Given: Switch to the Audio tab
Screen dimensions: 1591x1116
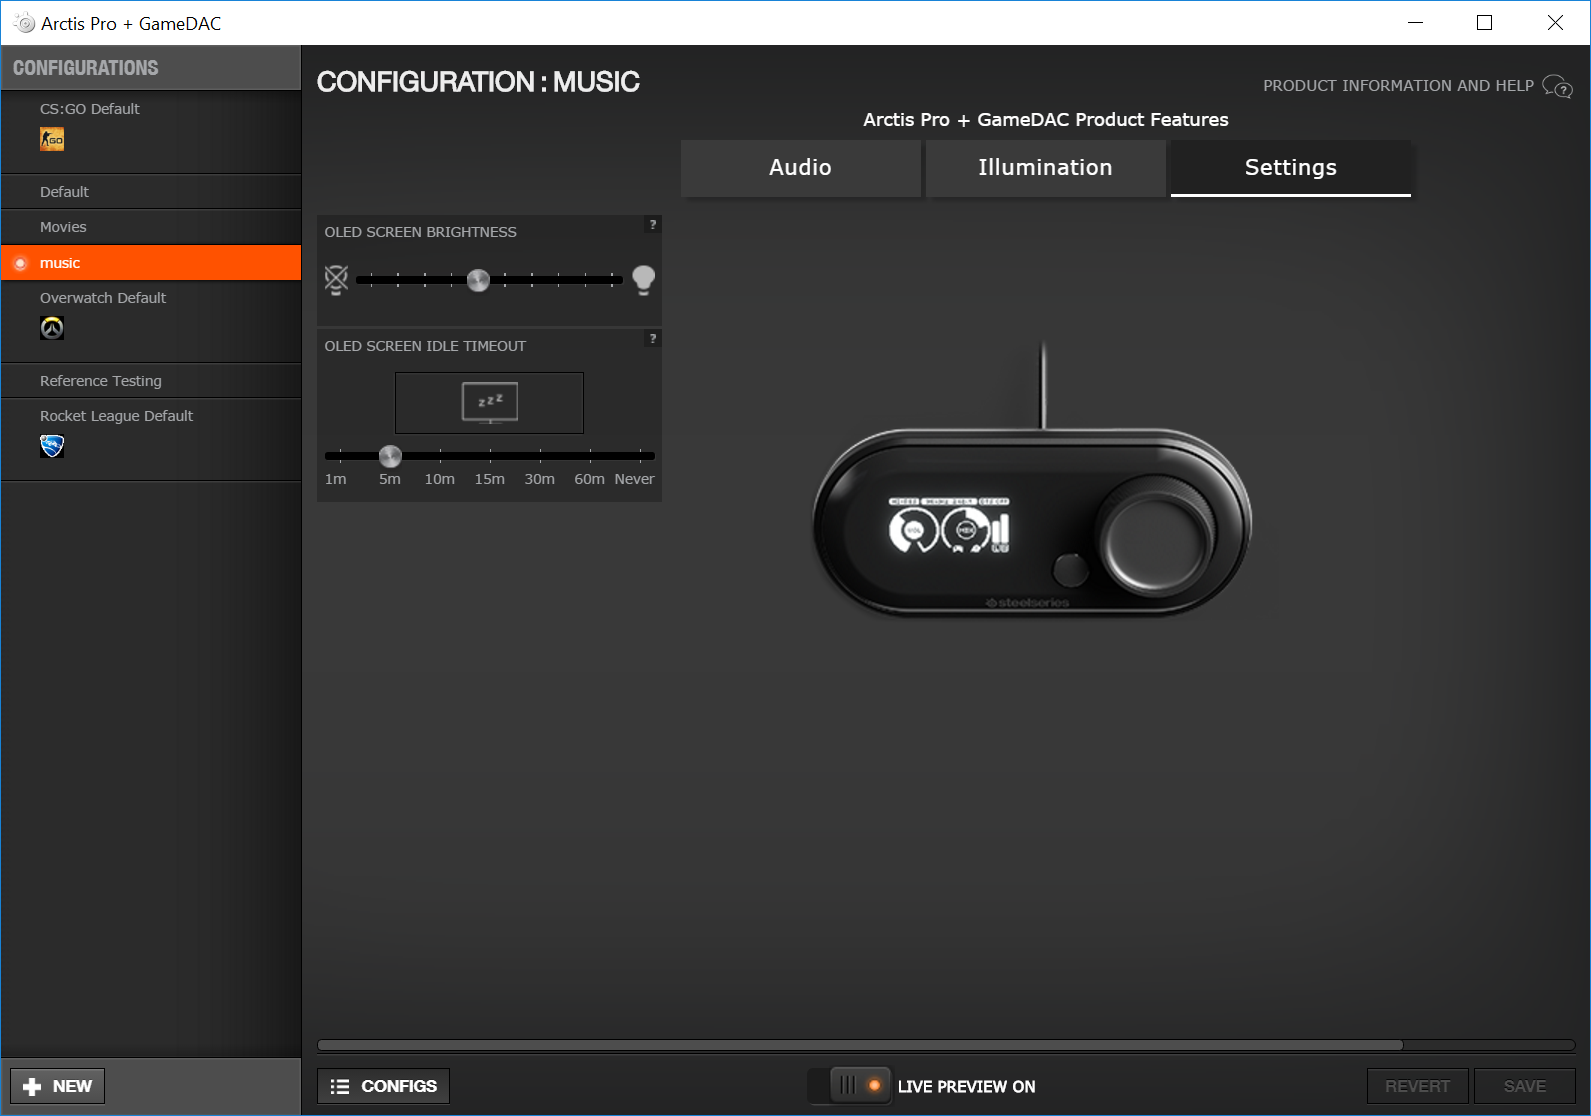Looking at the screenshot, I should [x=800, y=168].
